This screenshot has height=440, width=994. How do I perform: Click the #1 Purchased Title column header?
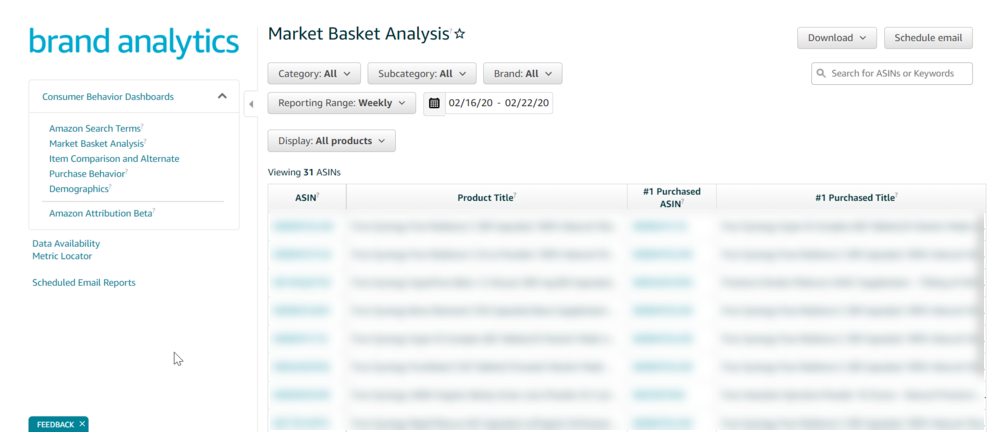851,198
